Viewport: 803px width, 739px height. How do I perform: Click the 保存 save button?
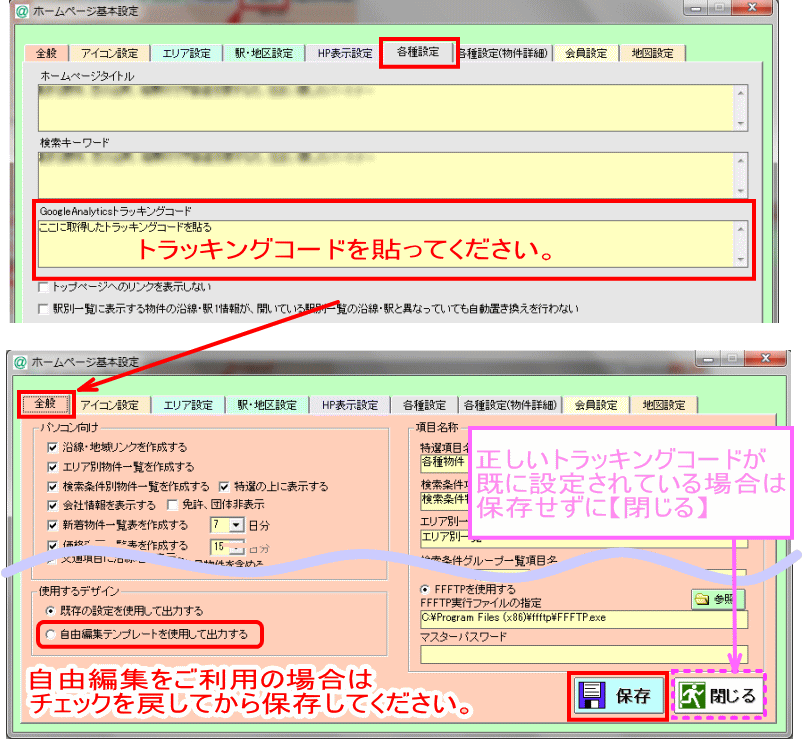(x=618, y=696)
